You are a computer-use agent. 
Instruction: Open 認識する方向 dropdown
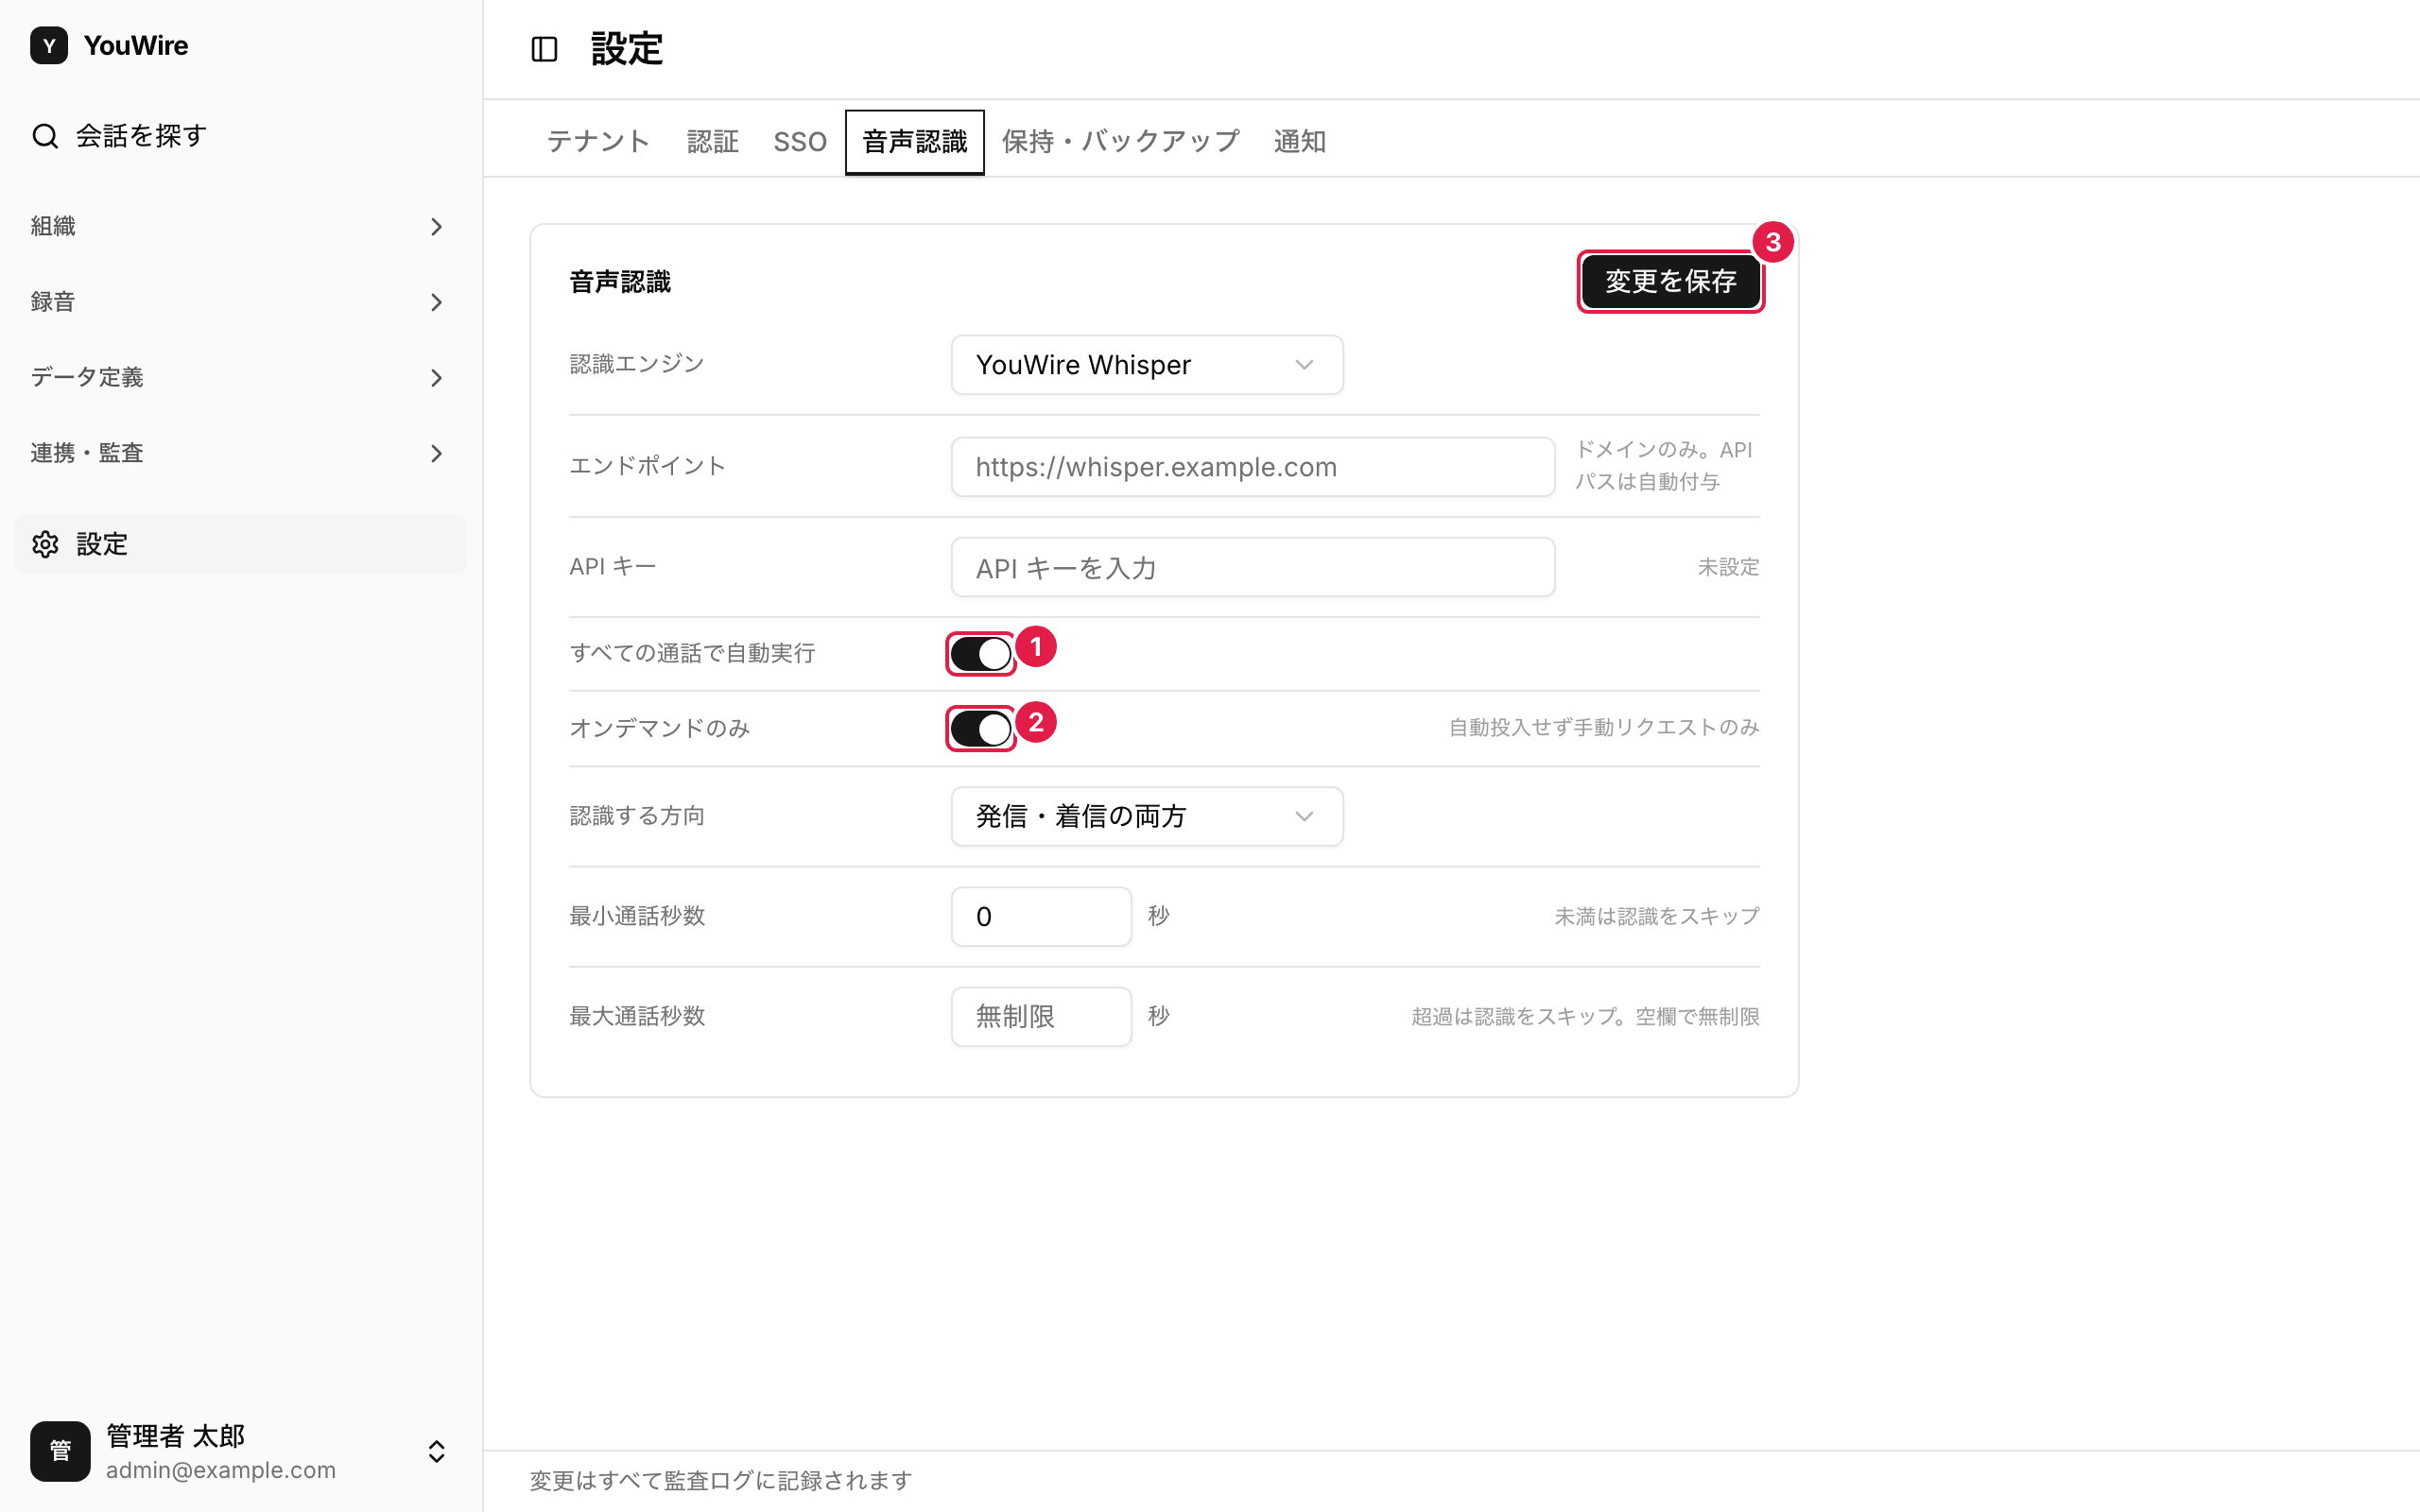(1147, 816)
